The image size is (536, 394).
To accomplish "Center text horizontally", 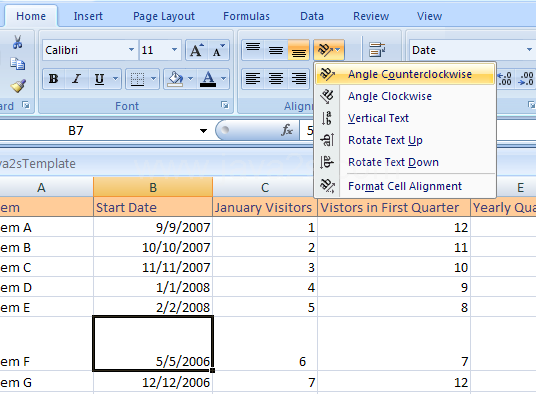I will 276,79.
